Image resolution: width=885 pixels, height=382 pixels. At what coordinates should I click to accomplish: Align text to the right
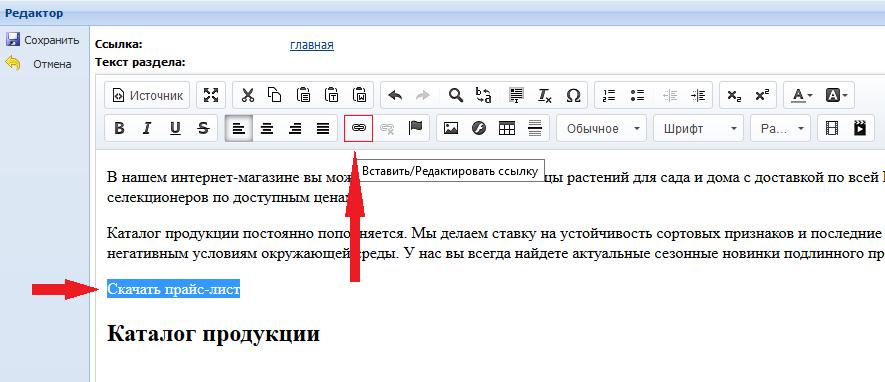pos(295,129)
